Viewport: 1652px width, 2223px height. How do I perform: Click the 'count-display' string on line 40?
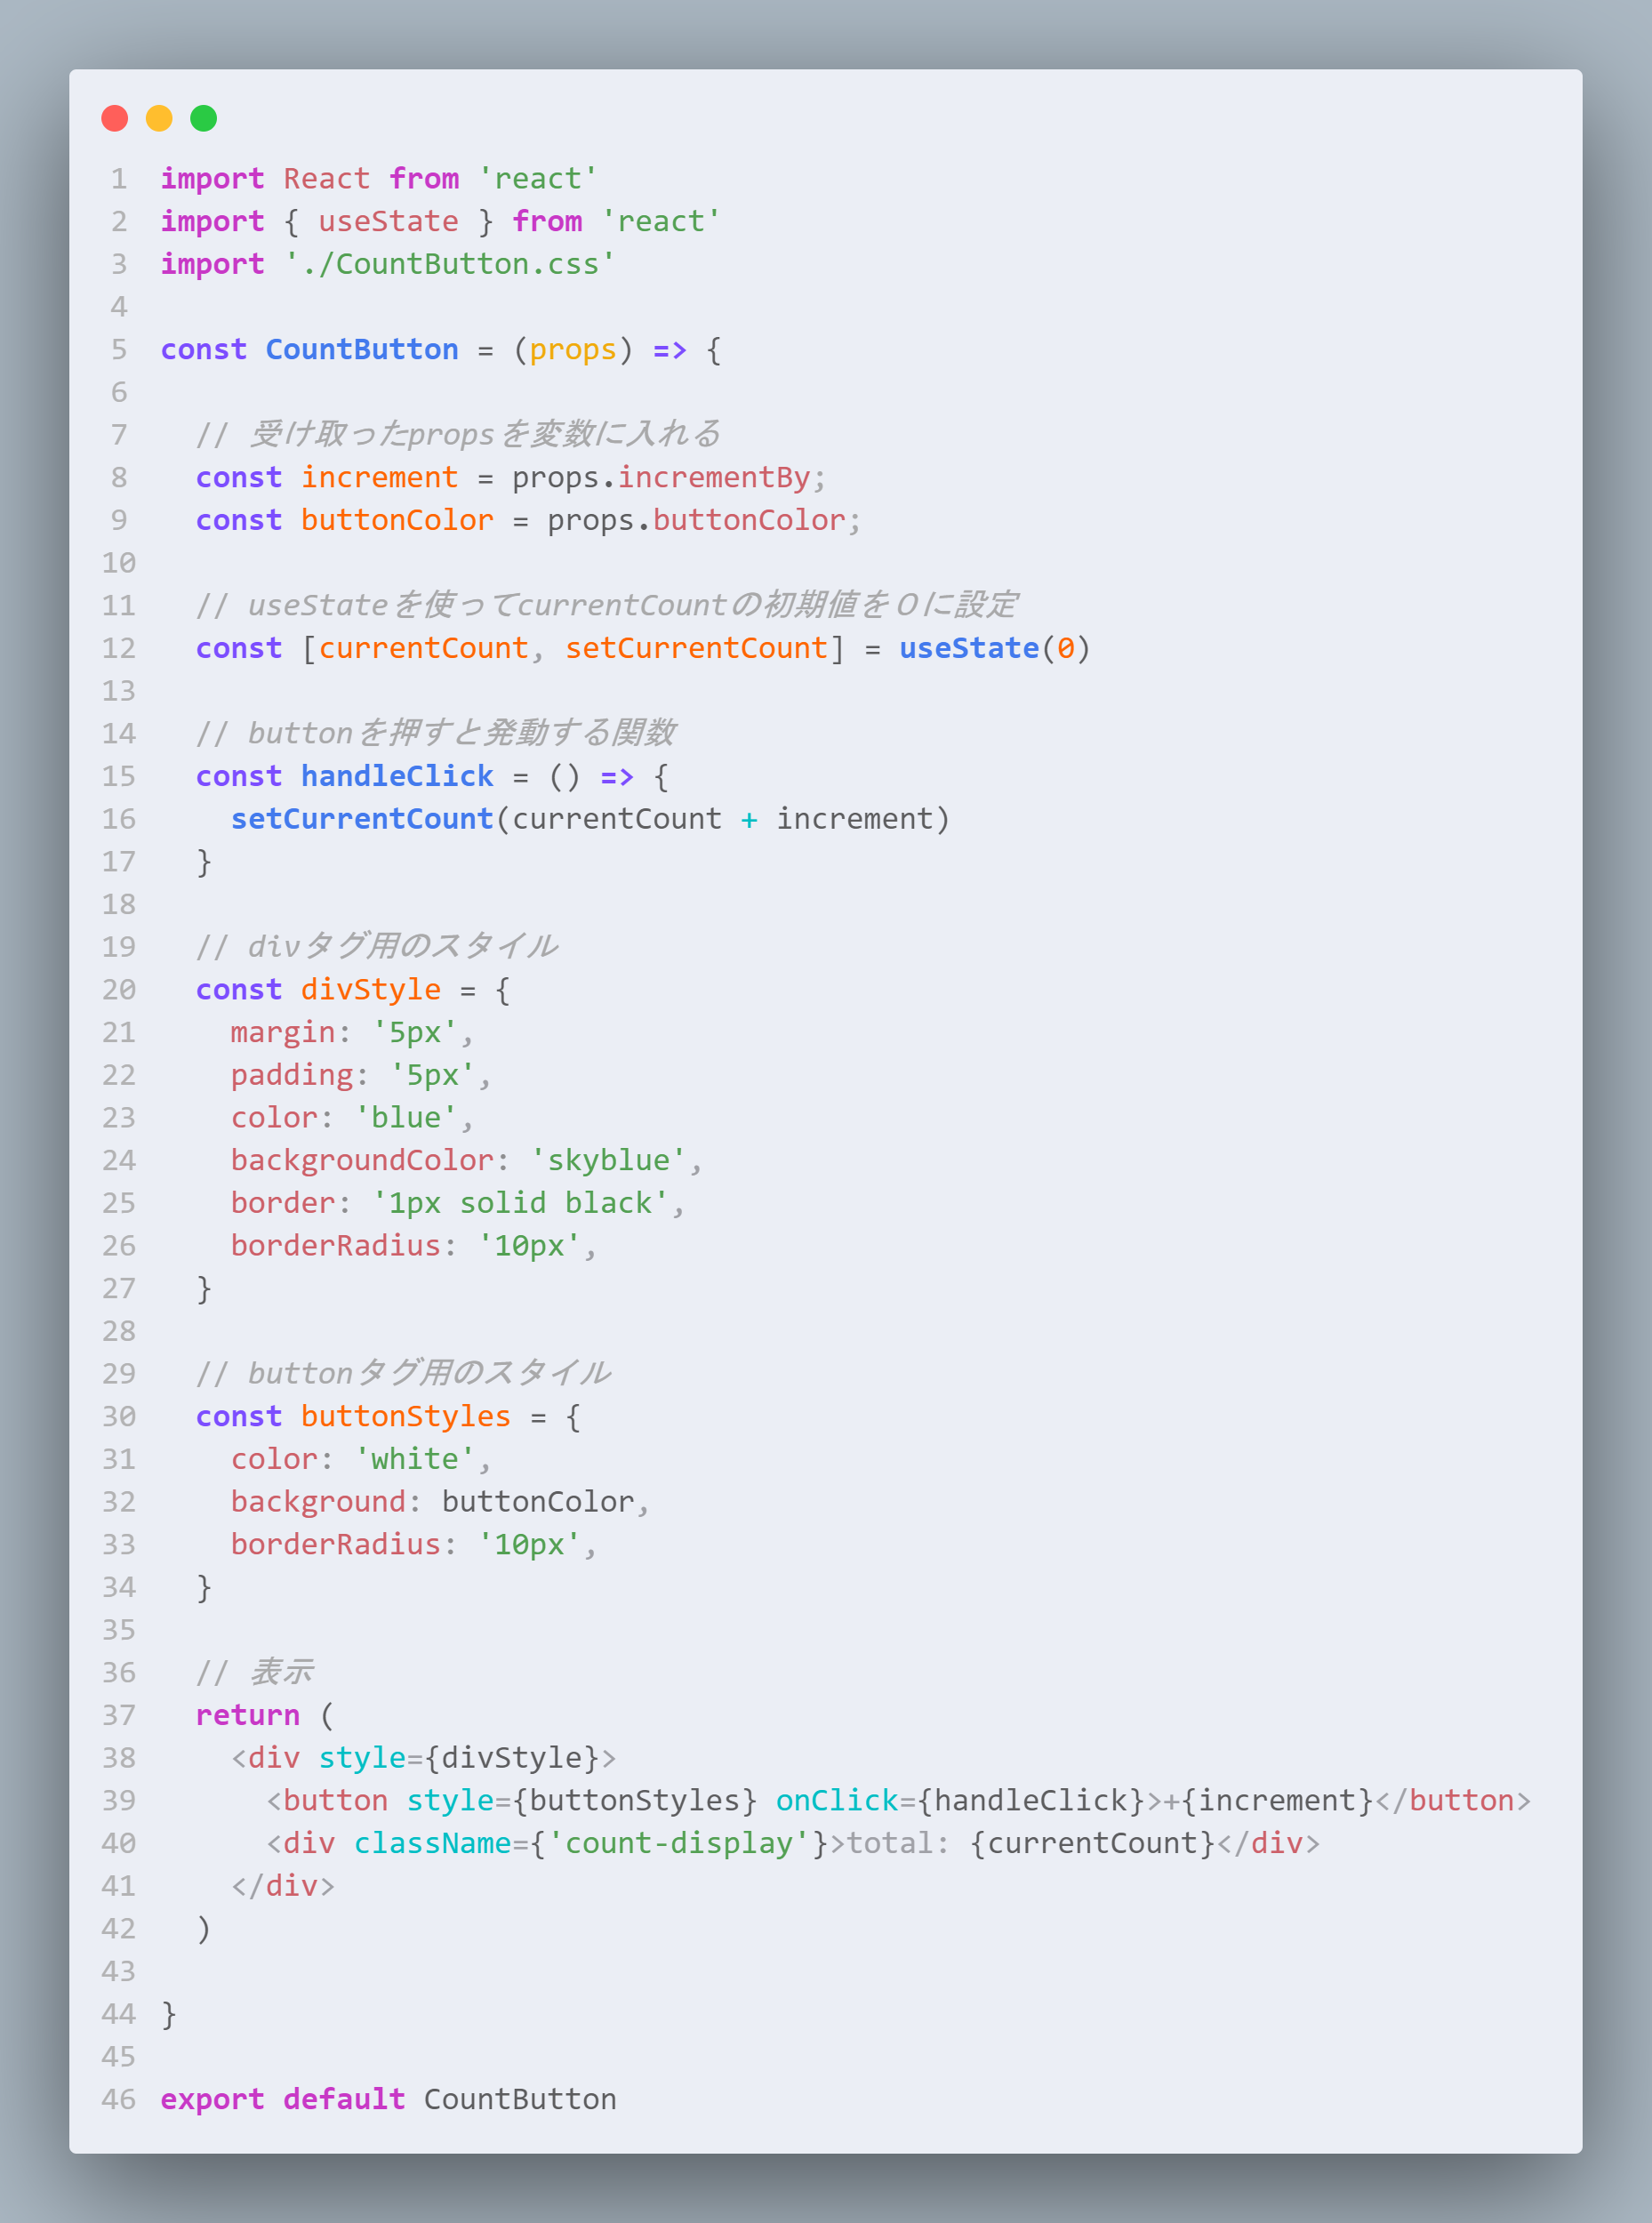click(x=679, y=1843)
